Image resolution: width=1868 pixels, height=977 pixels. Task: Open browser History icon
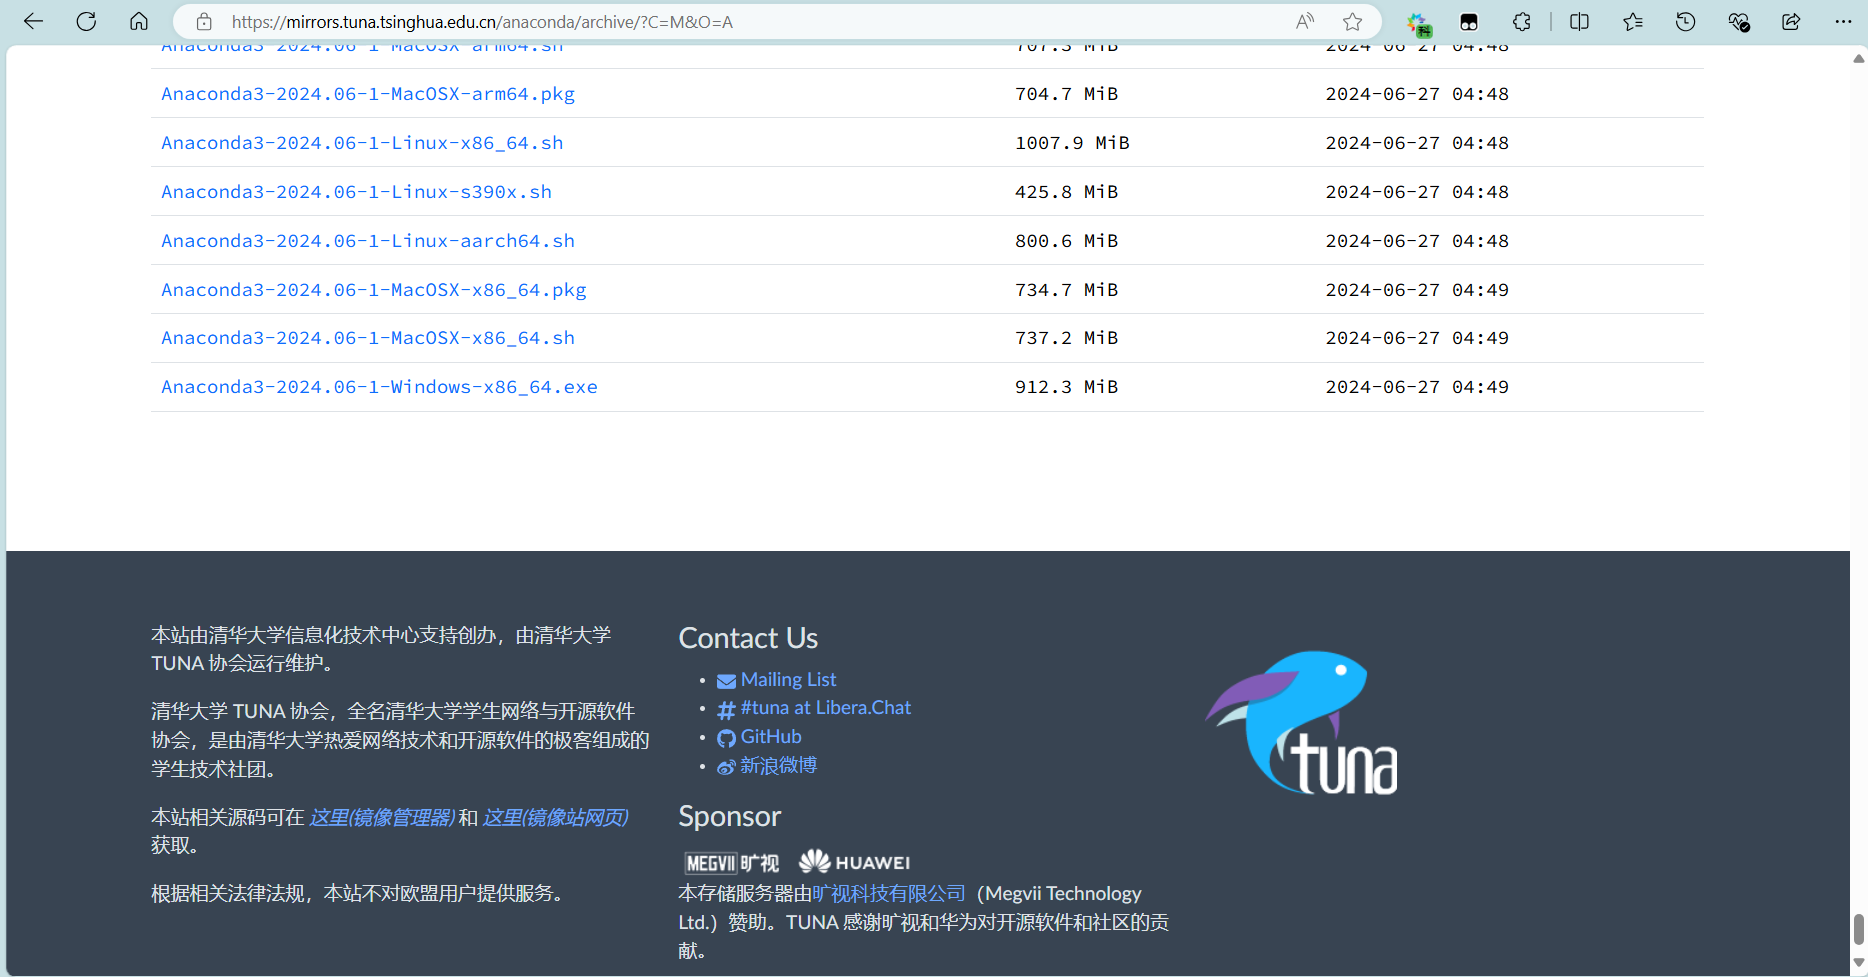tap(1686, 22)
